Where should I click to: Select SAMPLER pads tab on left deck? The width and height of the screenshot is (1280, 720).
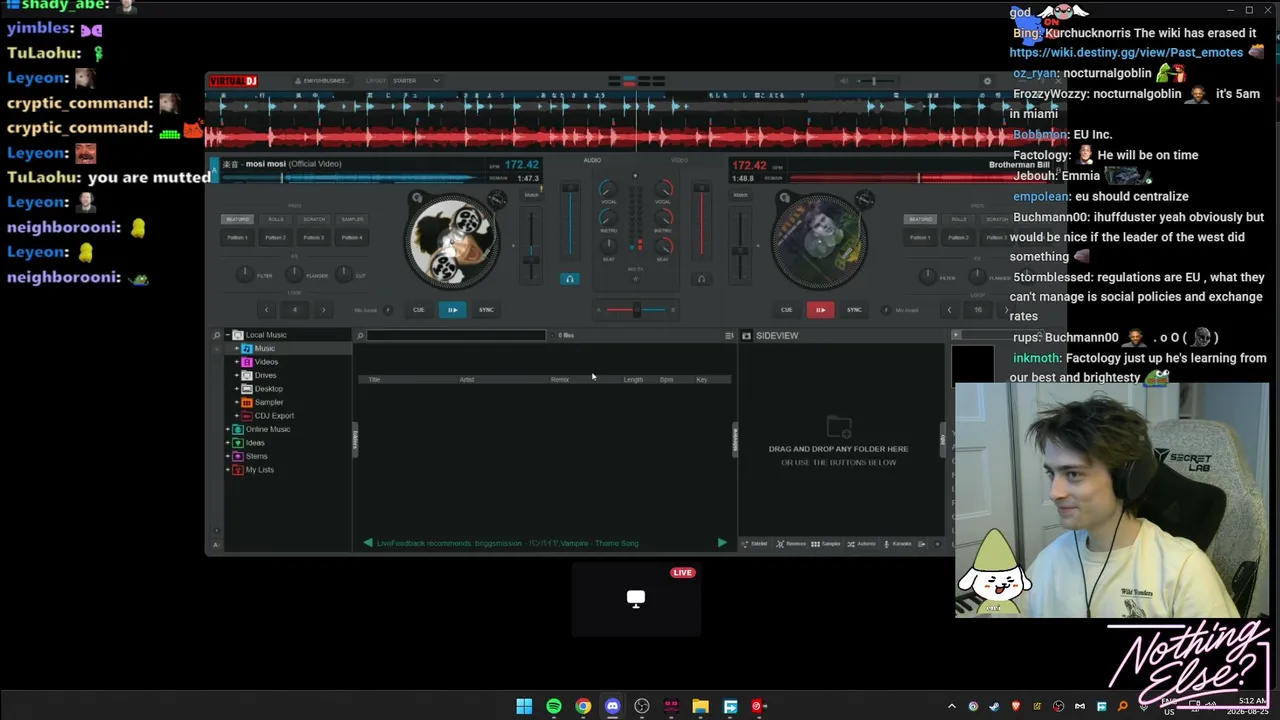tap(352, 219)
